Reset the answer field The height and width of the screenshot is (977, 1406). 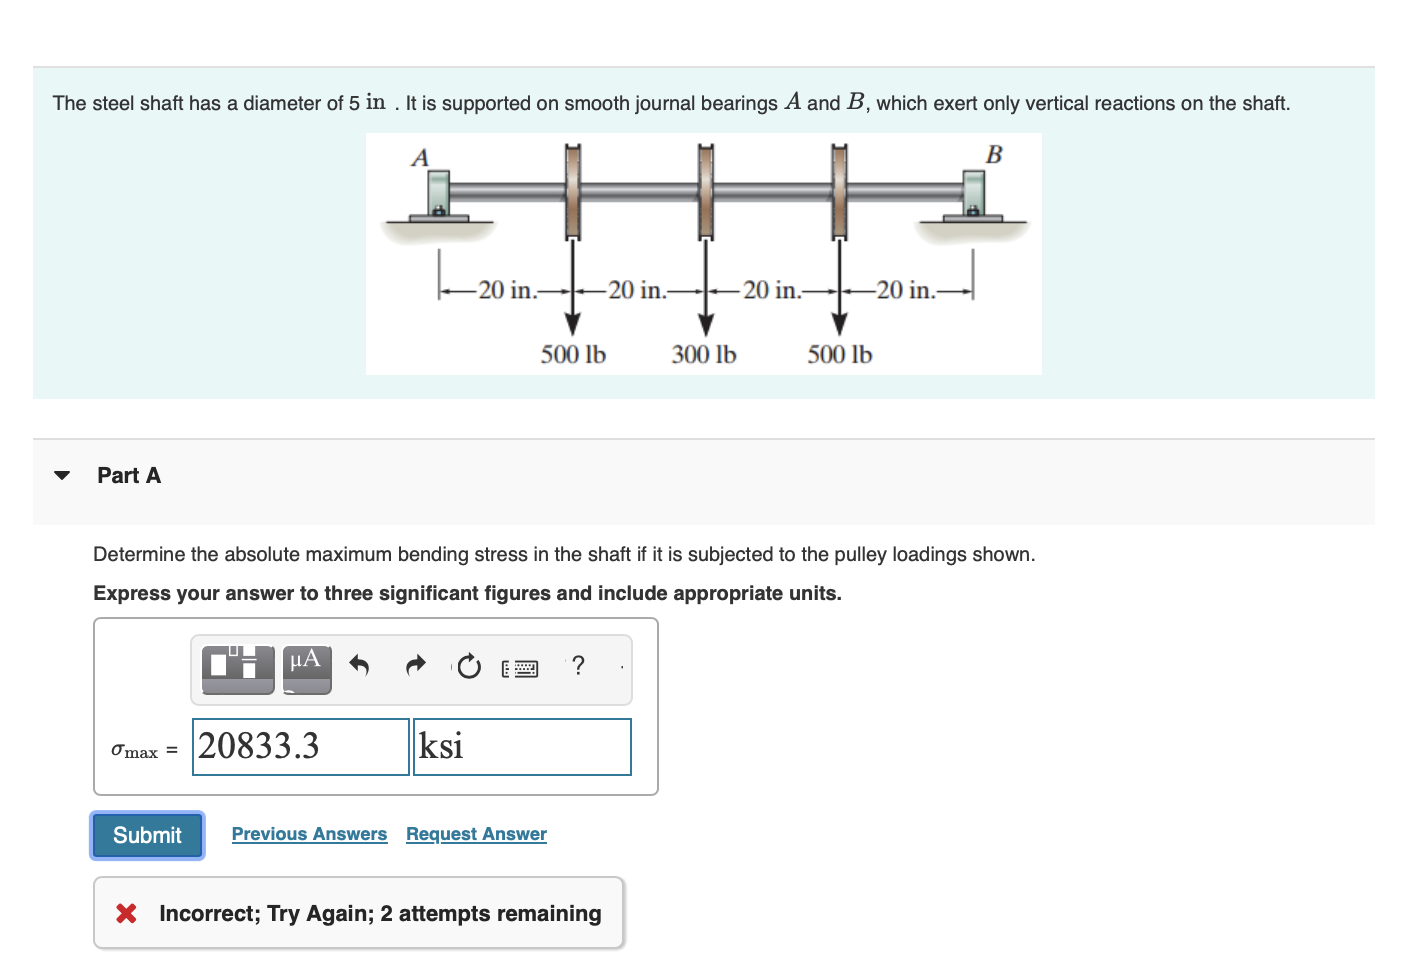point(468,666)
